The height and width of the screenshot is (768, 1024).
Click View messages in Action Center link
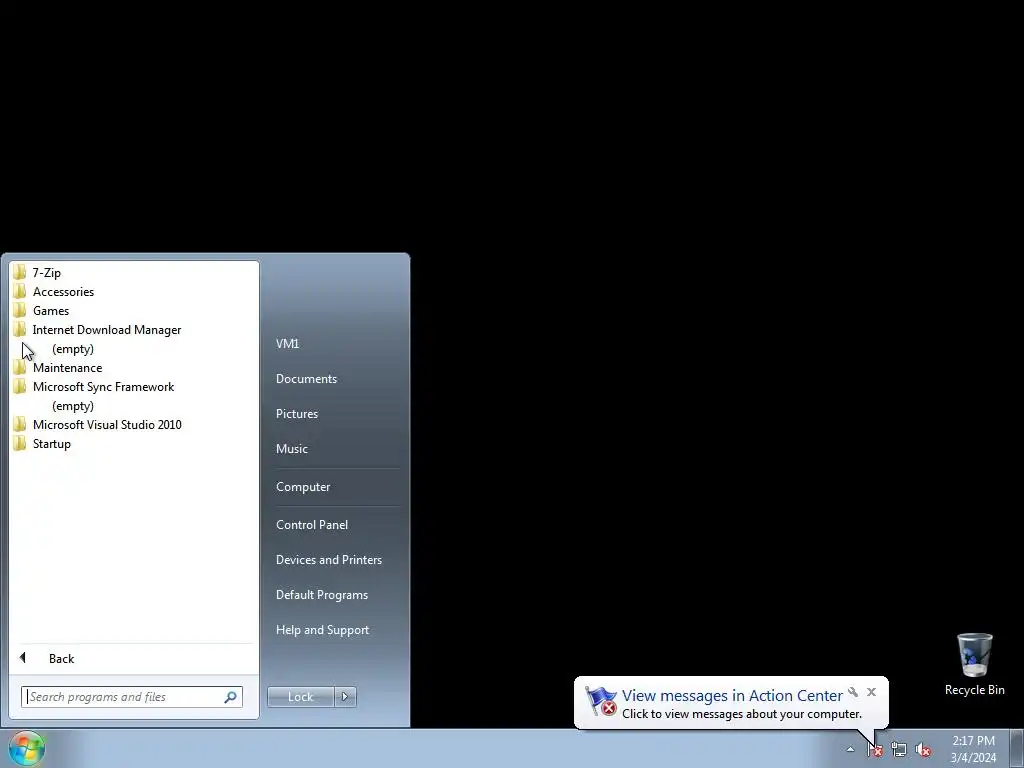(x=732, y=696)
